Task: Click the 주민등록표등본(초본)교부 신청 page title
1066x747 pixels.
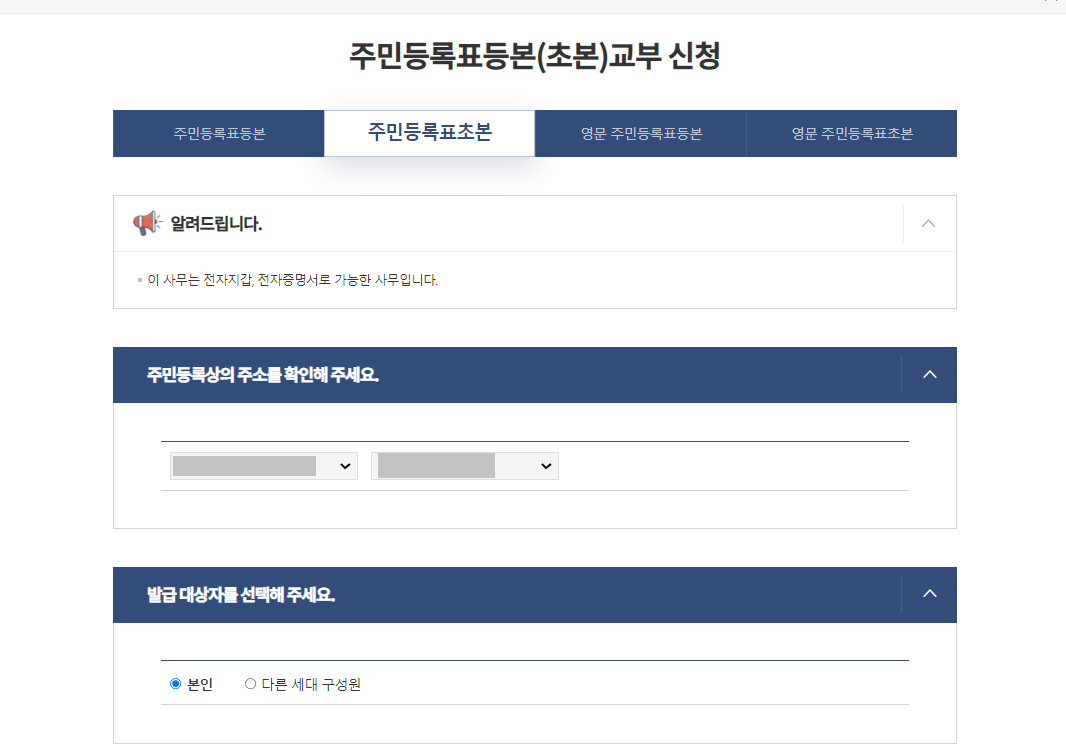Action: 535,56
